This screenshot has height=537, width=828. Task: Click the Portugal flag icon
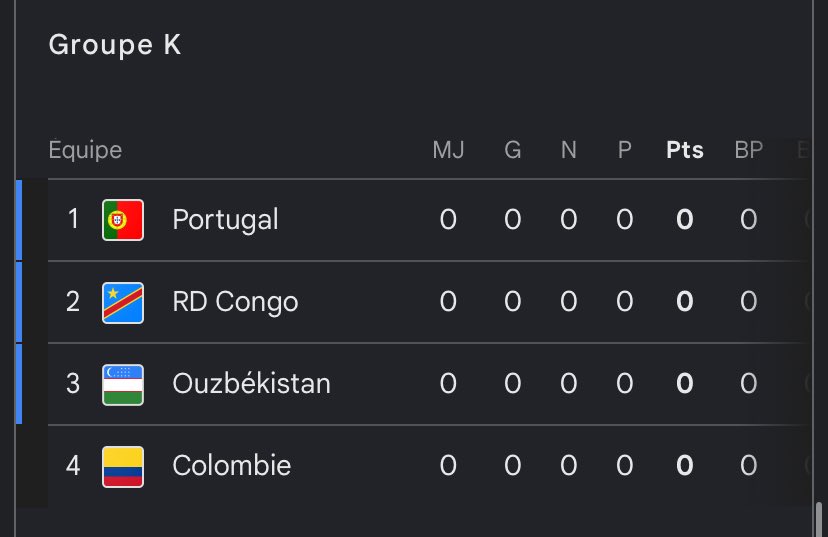123,220
